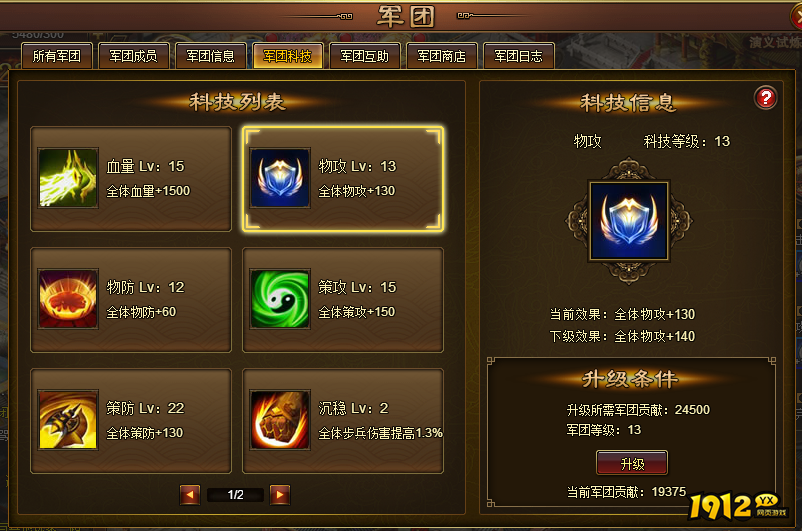The width and height of the screenshot is (802, 531).
Task: Open the red question mark help icon
Action: (x=766, y=98)
